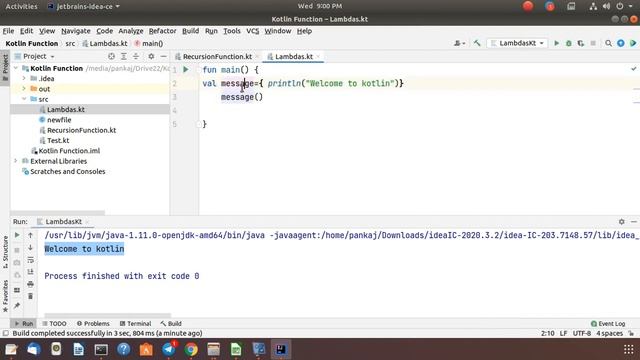Collapse the Kotlin Function root node
The image size is (640, 360).
point(16,68)
